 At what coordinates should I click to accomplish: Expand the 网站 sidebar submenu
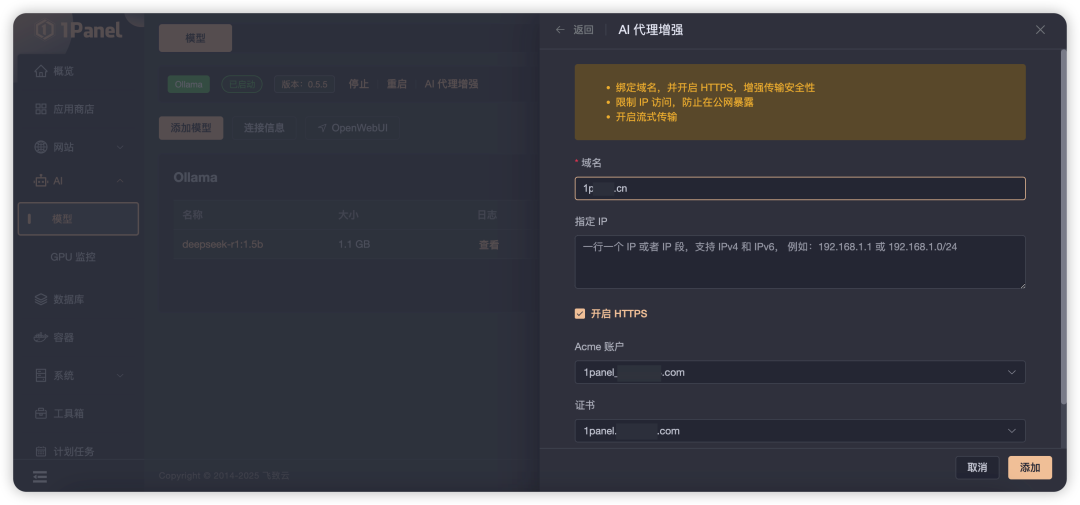[120, 147]
